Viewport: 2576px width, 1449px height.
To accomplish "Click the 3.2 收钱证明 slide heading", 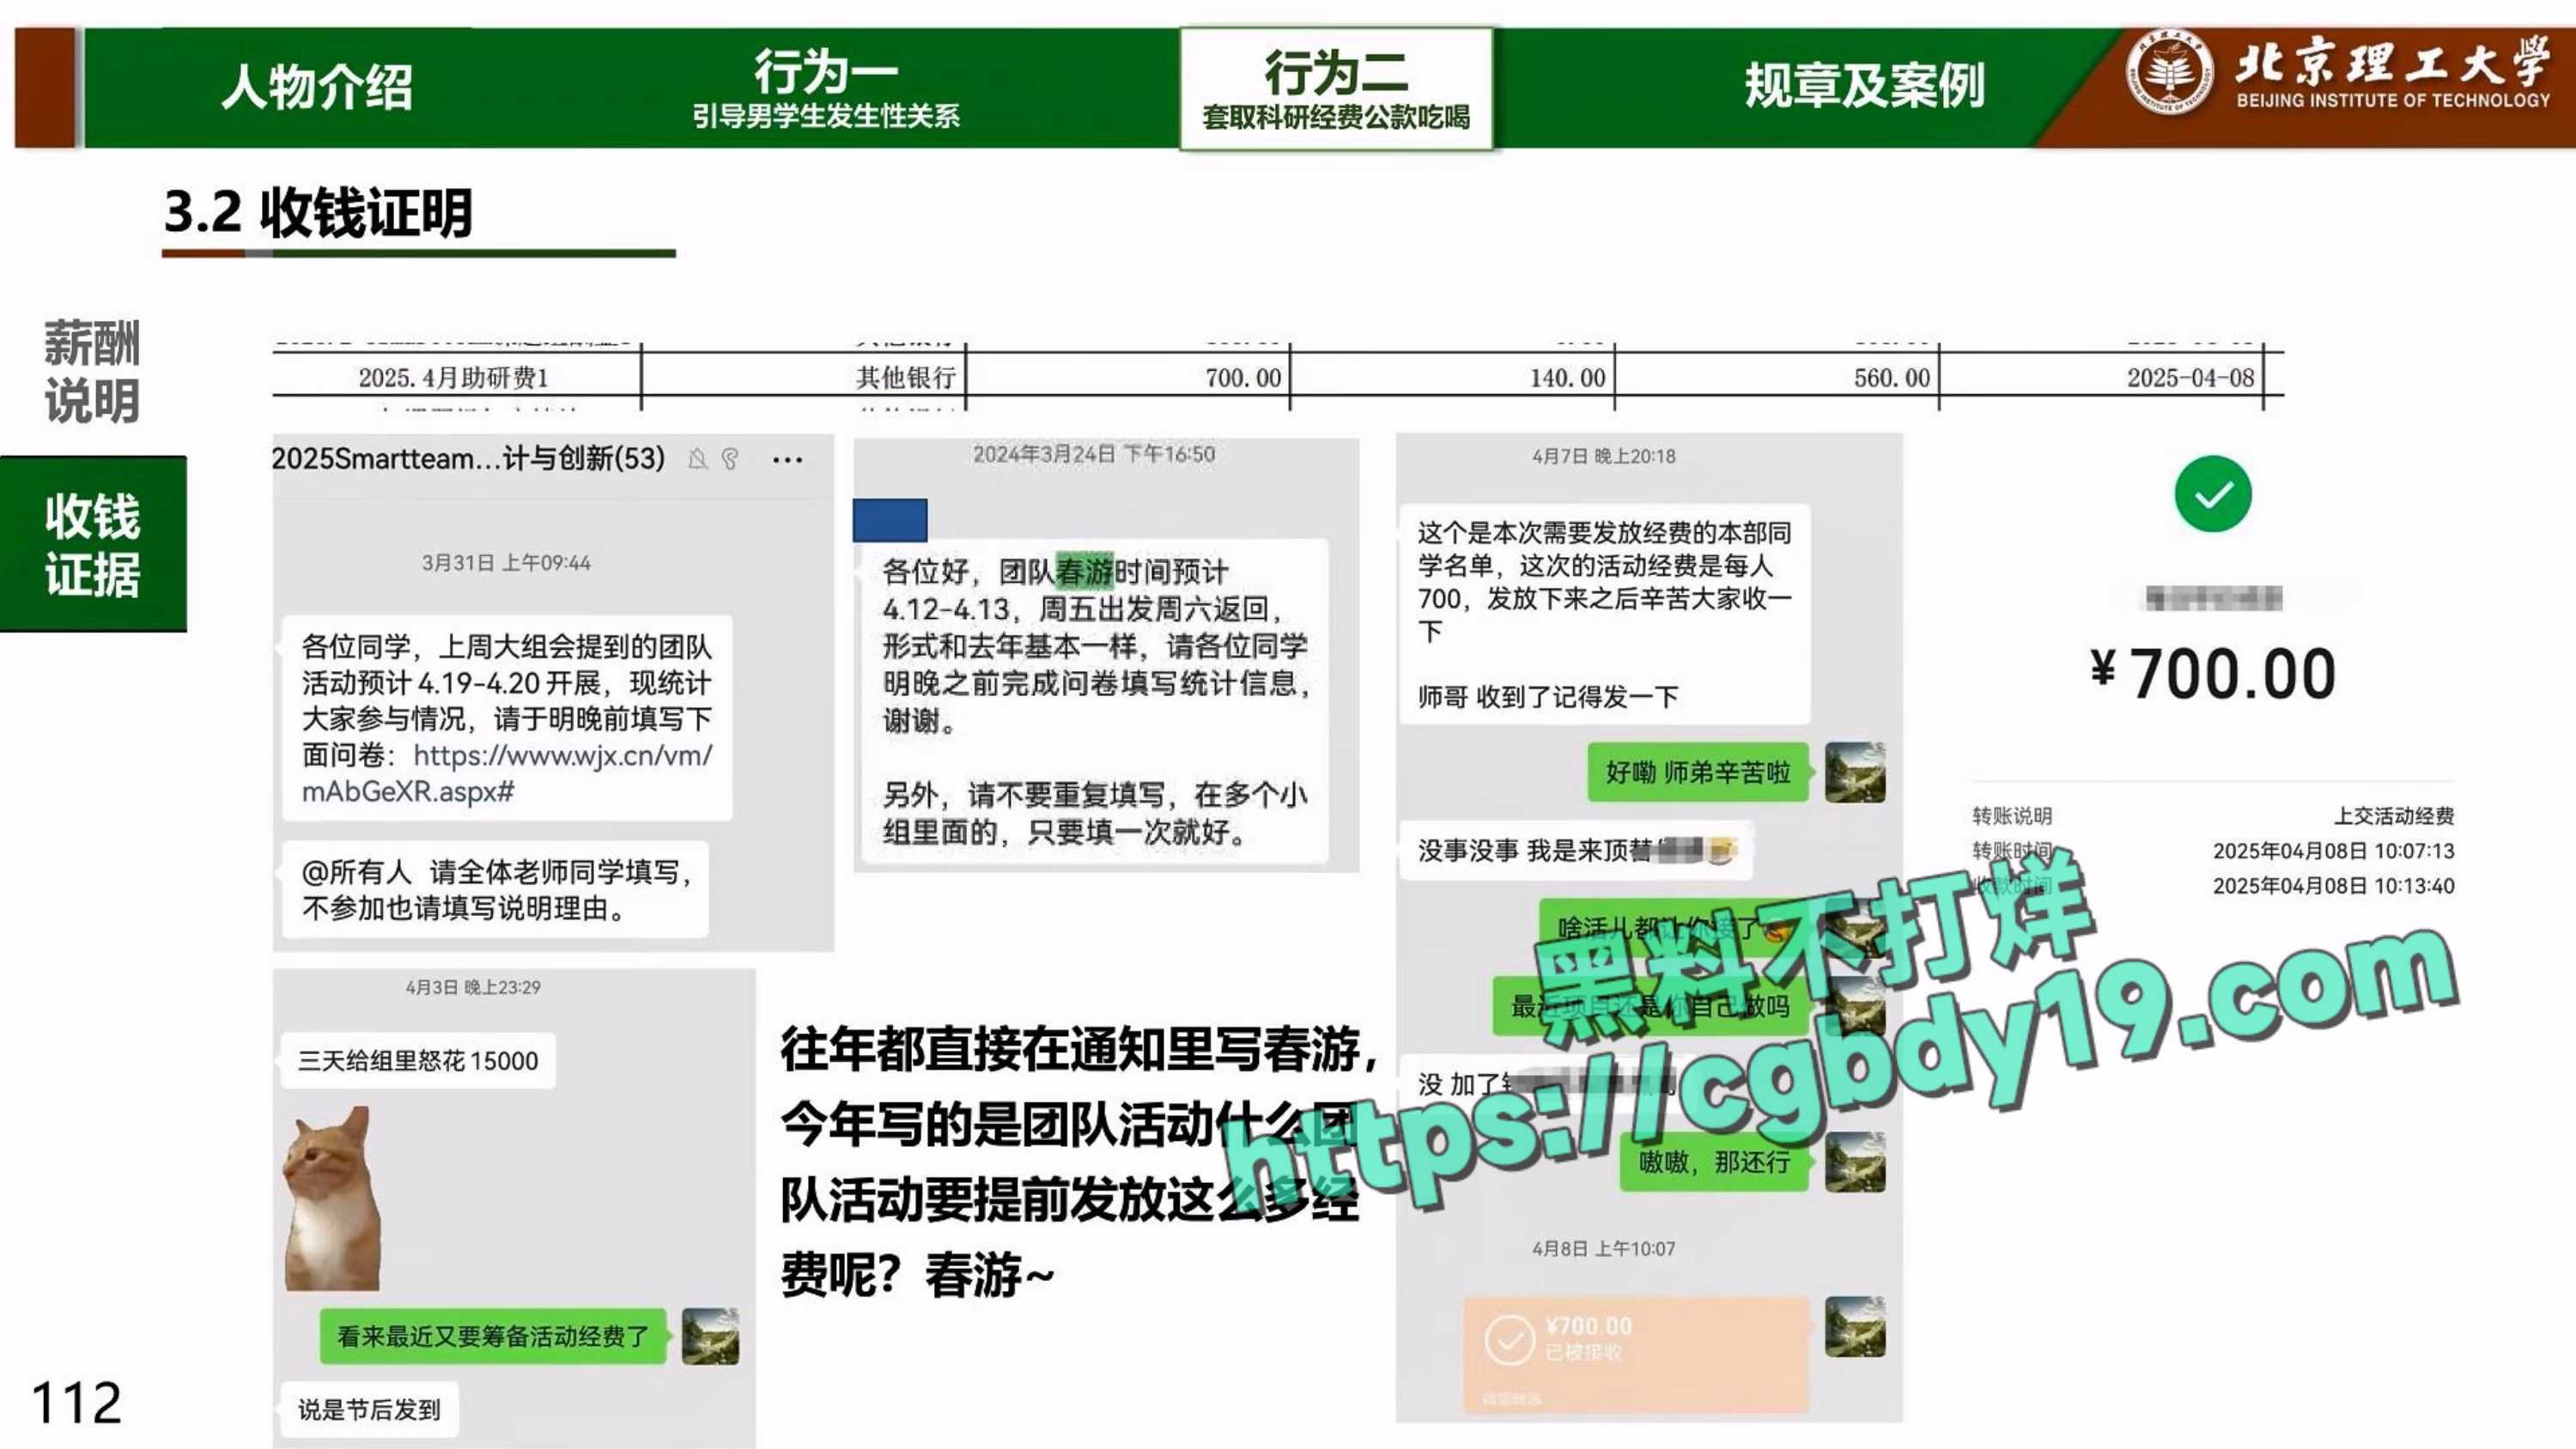I will (x=318, y=212).
